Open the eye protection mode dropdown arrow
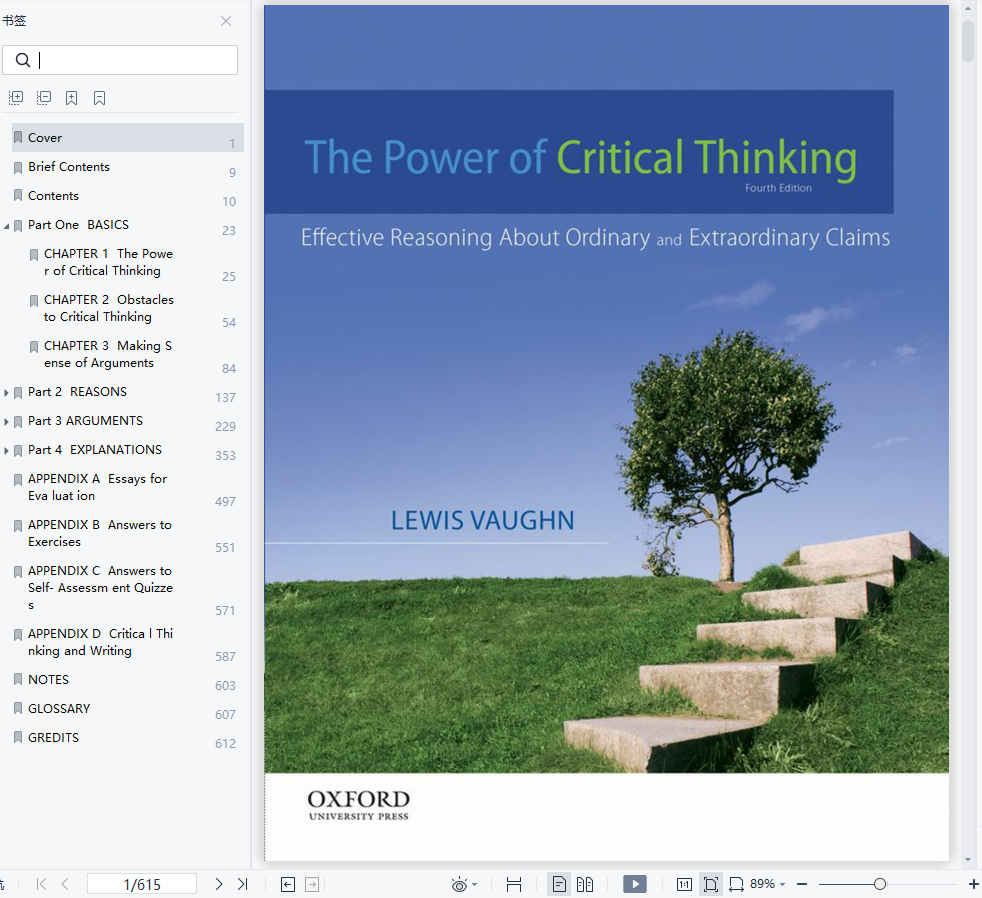This screenshot has height=898, width=982. coord(474,884)
